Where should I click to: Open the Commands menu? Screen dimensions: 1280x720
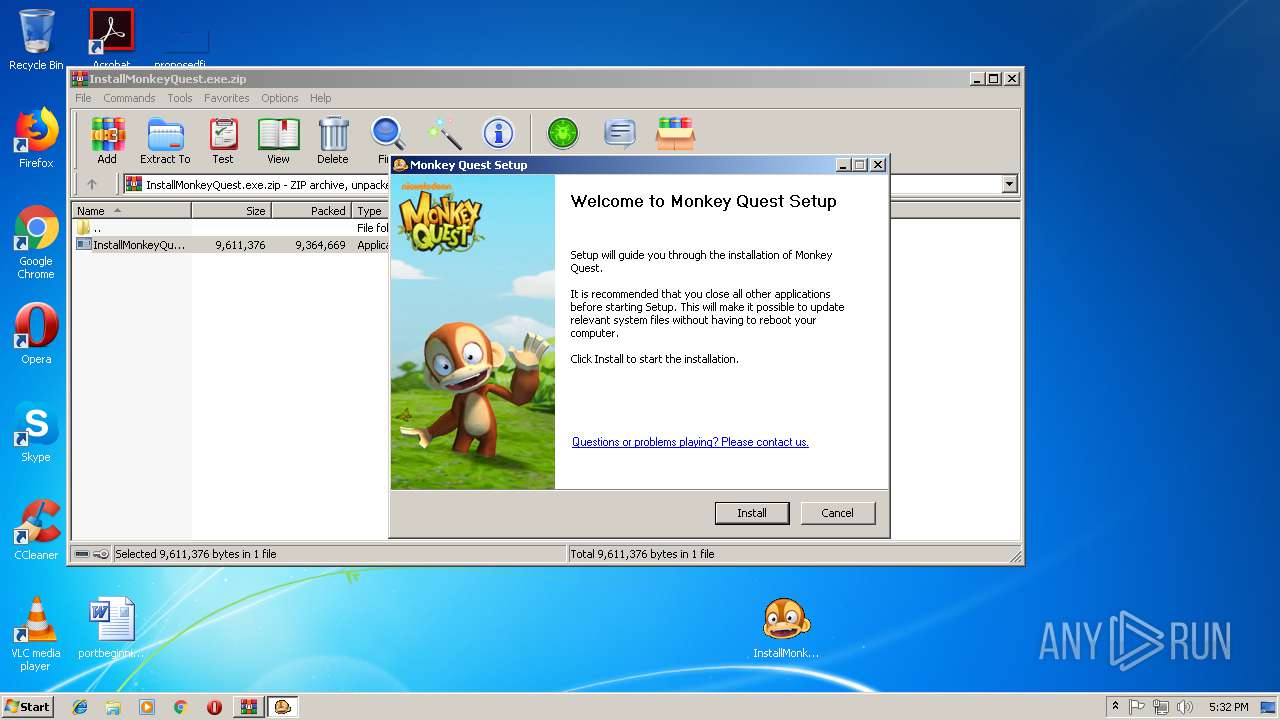tap(129, 98)
